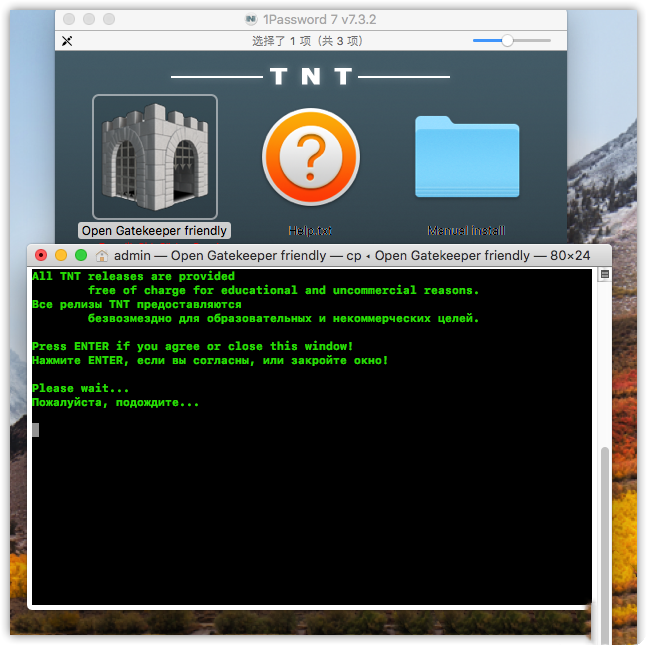Click the Terminal cursor prompt line
647x645 pixels.
point(36,430)
